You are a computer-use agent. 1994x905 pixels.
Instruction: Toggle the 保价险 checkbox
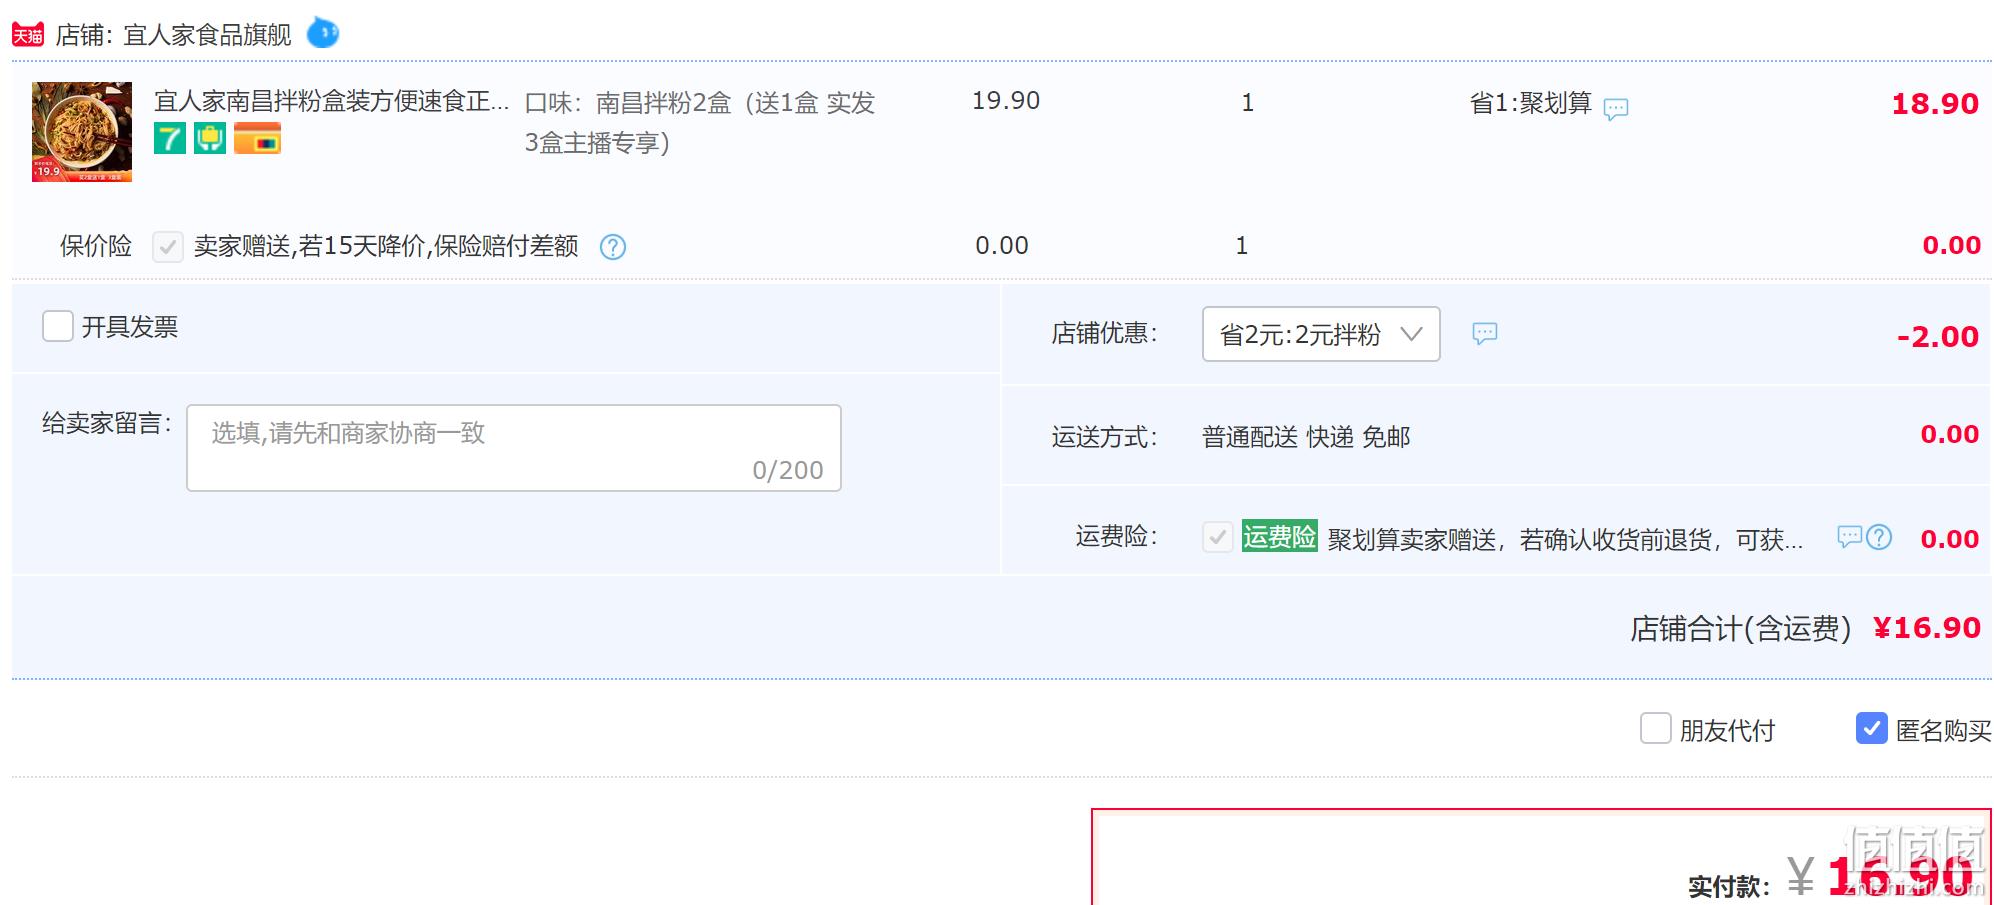(x=168, y=246)
